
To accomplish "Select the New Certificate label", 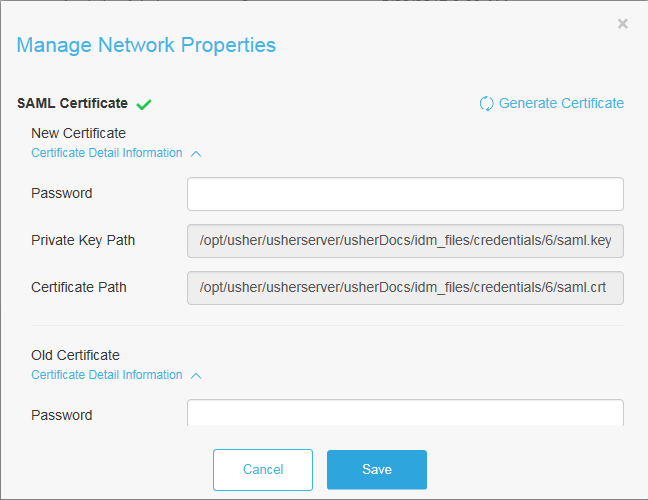I will coord(79,133).
